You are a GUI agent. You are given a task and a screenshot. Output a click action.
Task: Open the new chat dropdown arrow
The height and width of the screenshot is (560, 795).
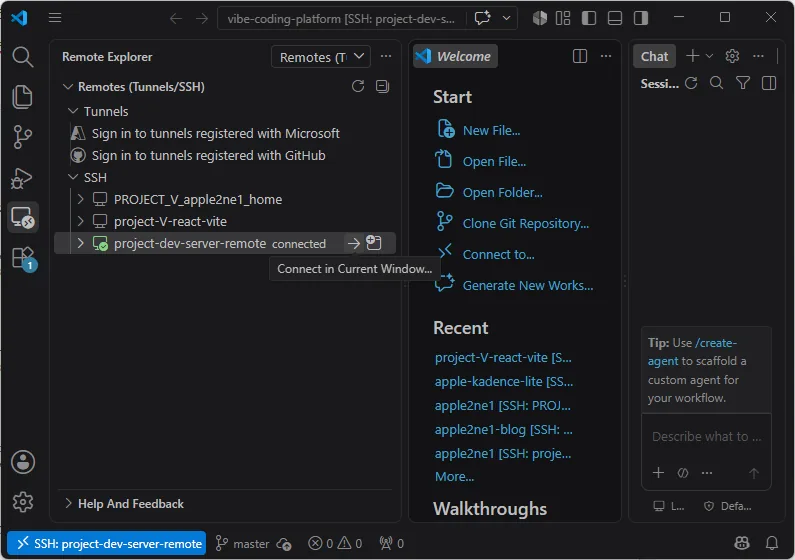(x=709, y=56)
